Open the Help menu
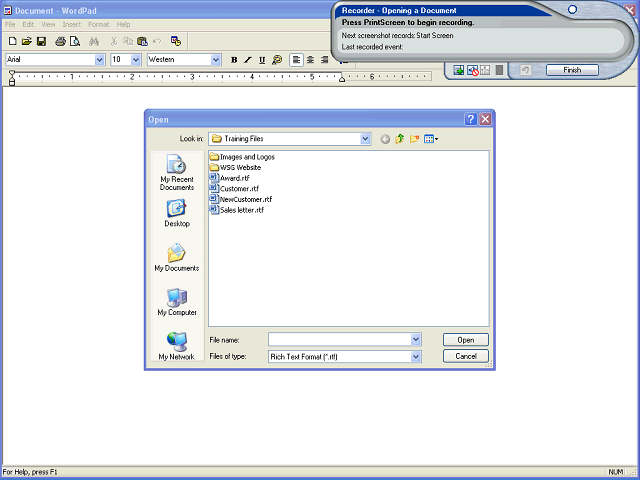 pyautogui.click(x=123, y=24)
